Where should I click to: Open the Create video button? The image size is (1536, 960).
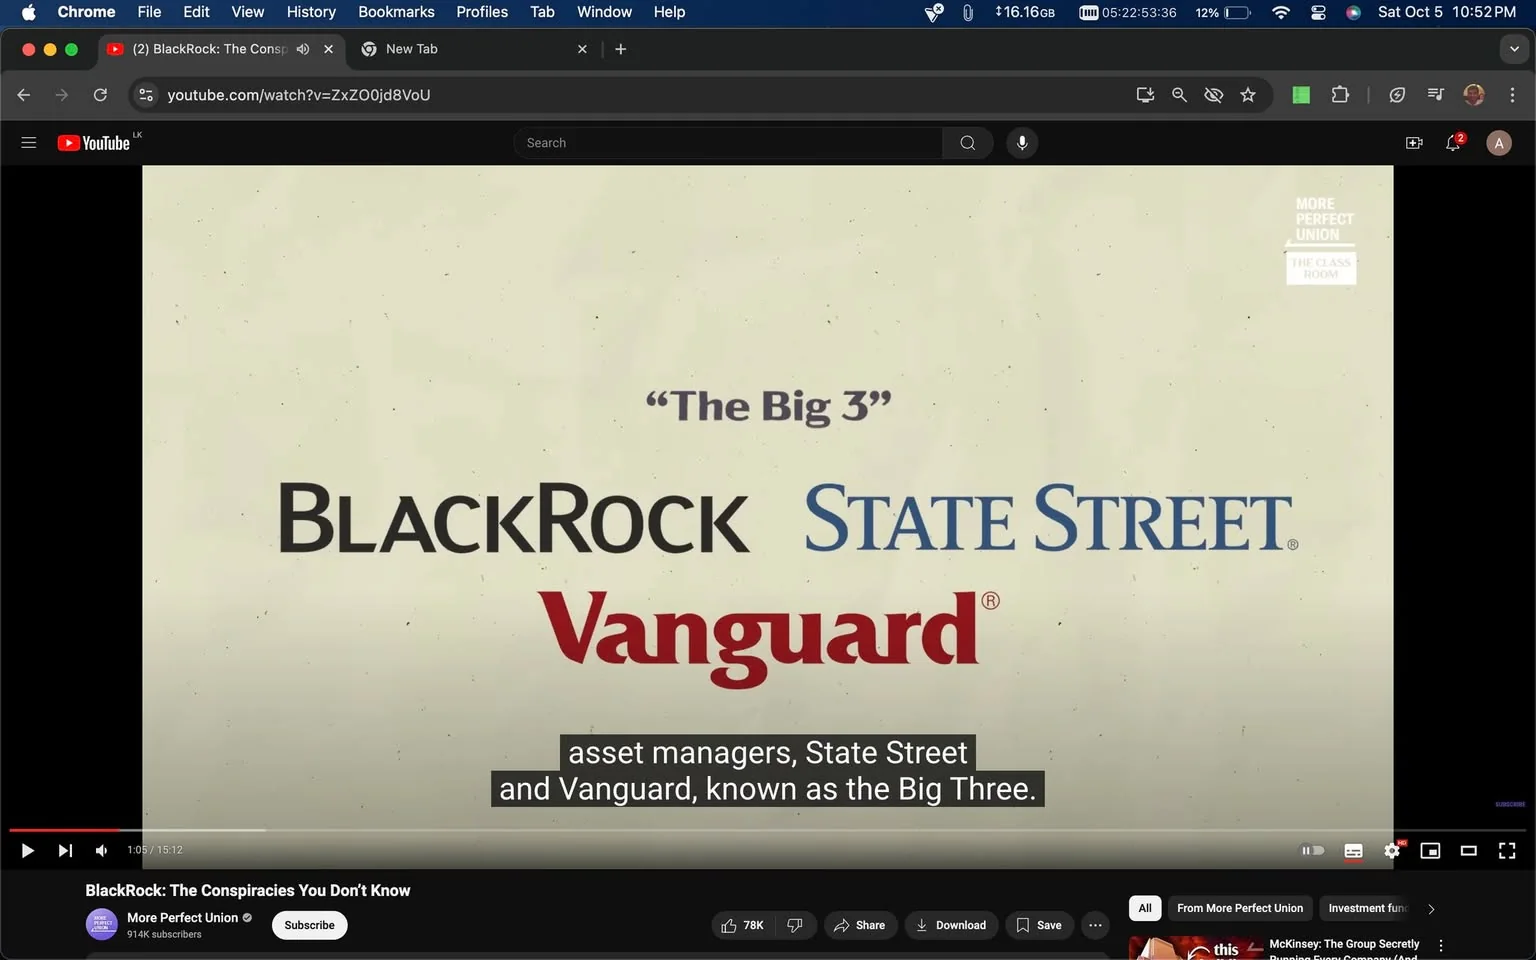click(1414, 143)
